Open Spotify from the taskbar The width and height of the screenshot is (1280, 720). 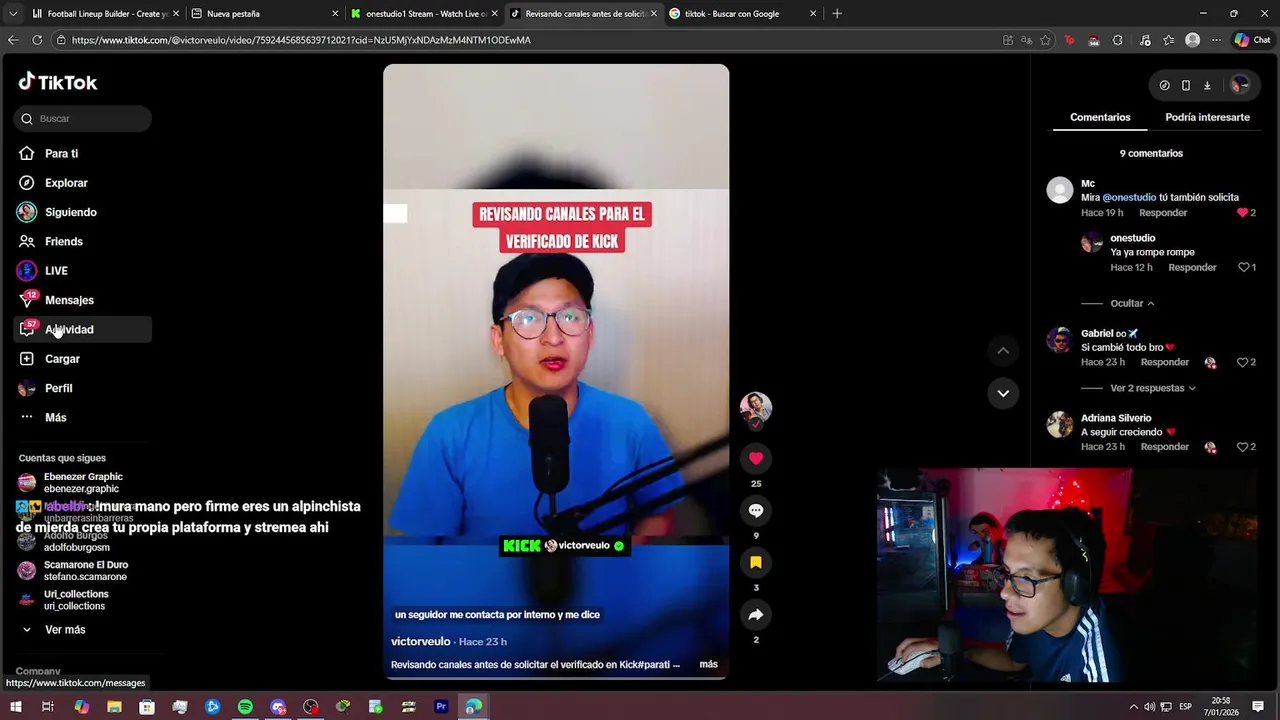245,707
